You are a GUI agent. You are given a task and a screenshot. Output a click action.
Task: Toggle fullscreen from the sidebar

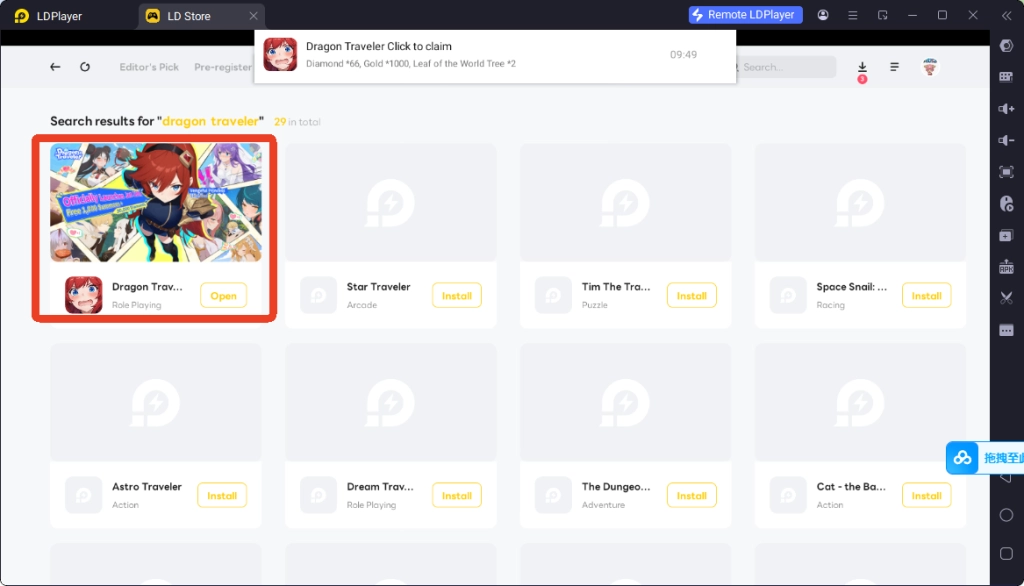point(1006,172)
